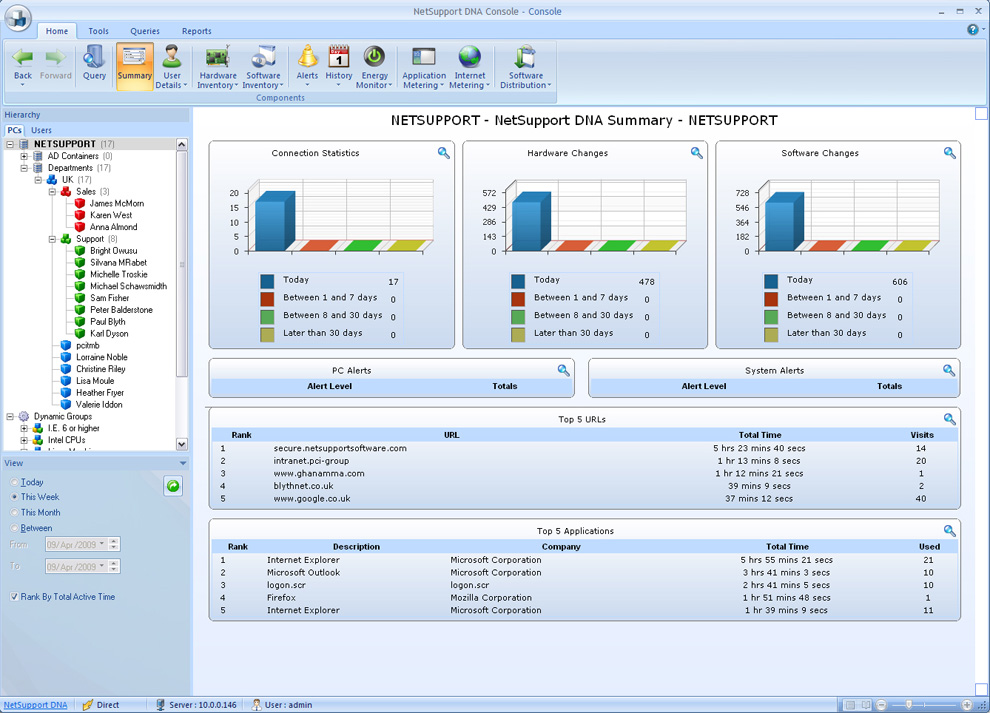Click zoom out minus in status bar
The image size is (990, 713).
(881, 705)
